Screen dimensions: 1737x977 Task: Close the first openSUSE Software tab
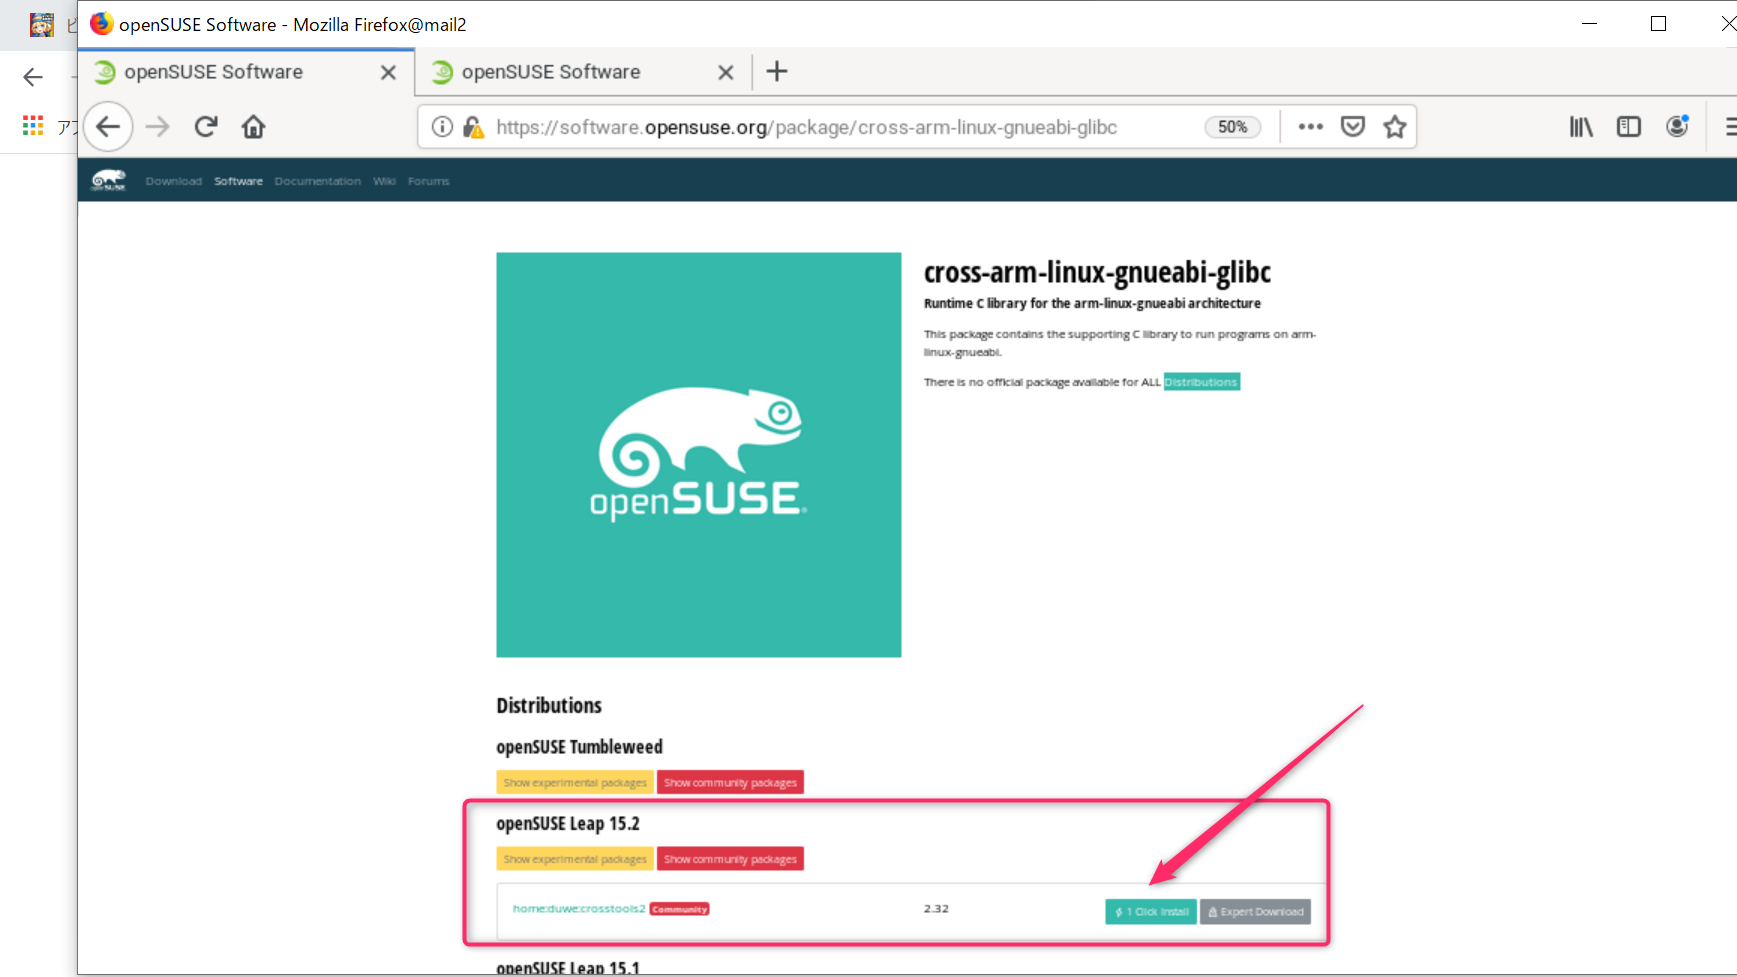click(389, 72)
